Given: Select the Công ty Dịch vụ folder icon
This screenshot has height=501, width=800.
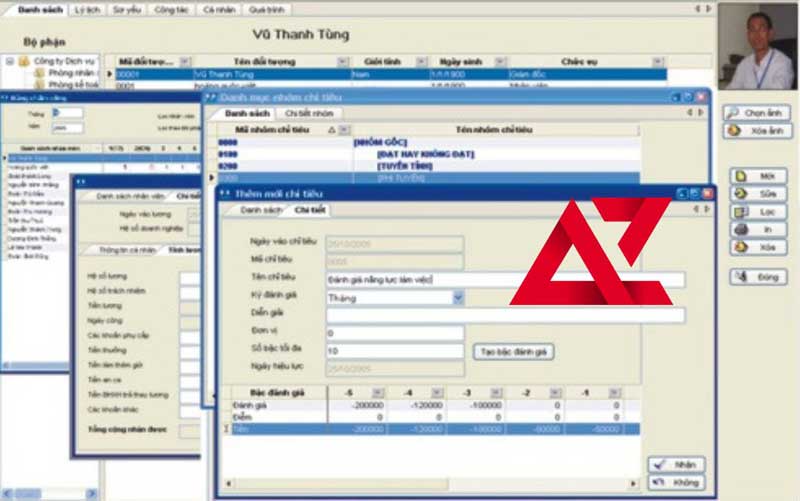Looking at the screenshot, I should point(24,61).
